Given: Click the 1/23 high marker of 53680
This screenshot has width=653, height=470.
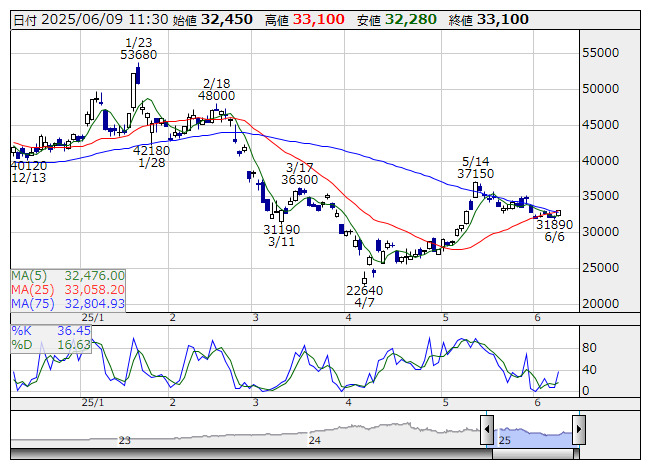Looking at the screenshot, I should point(138,54).
